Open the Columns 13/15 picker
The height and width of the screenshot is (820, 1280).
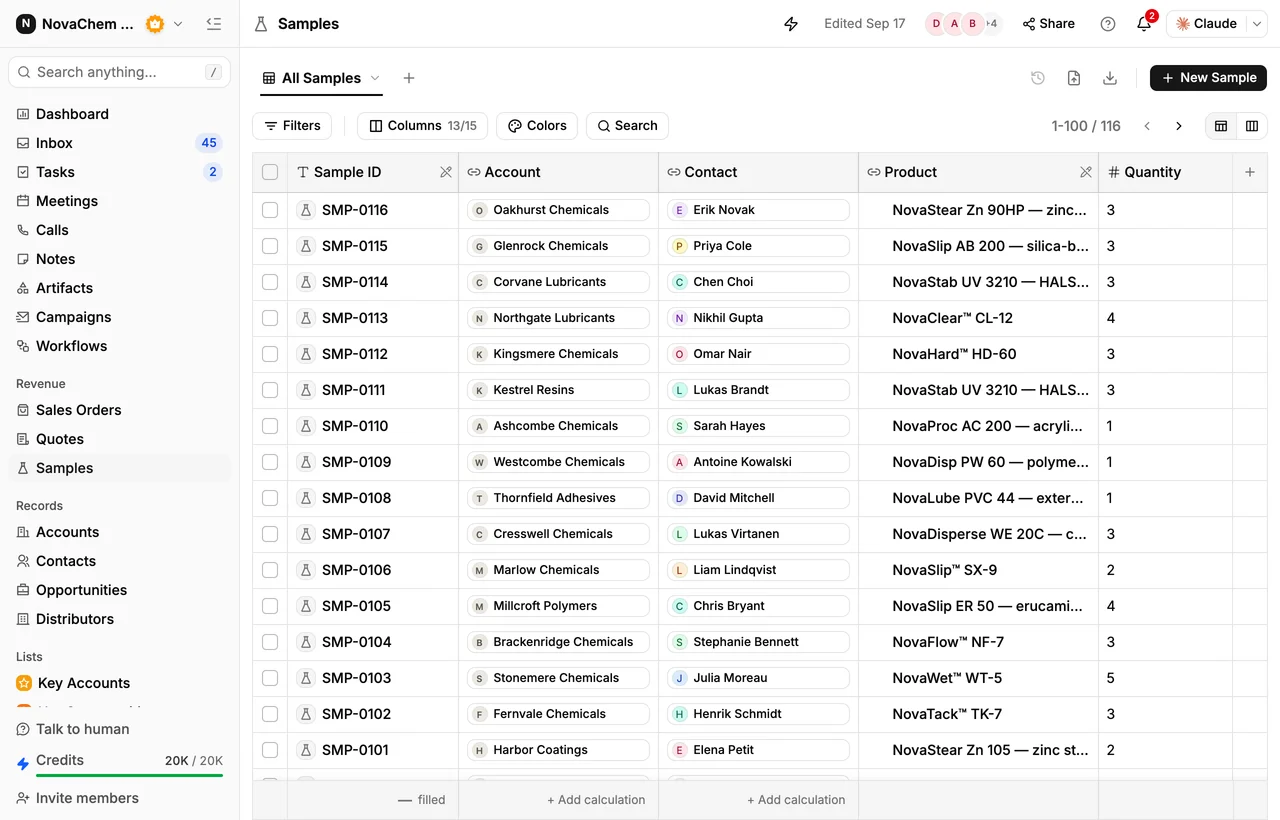point(422,126)
